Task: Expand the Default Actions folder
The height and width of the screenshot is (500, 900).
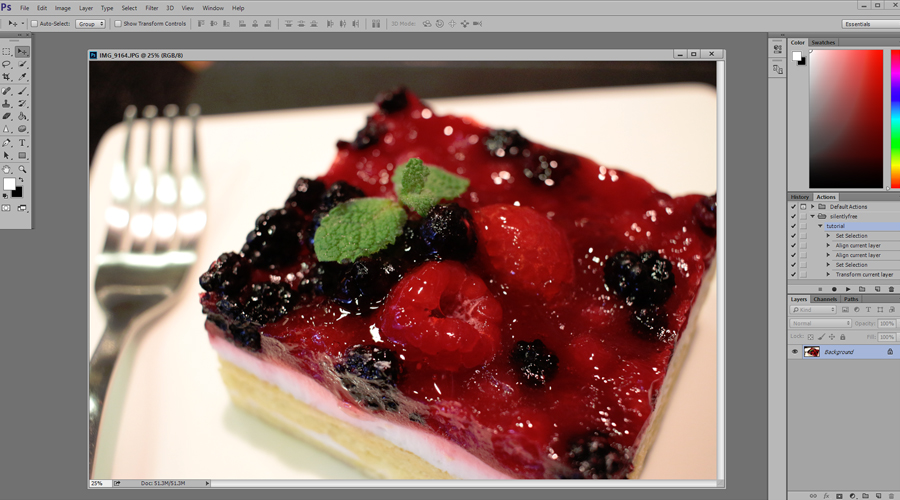Action: click(x=813, y=207)
